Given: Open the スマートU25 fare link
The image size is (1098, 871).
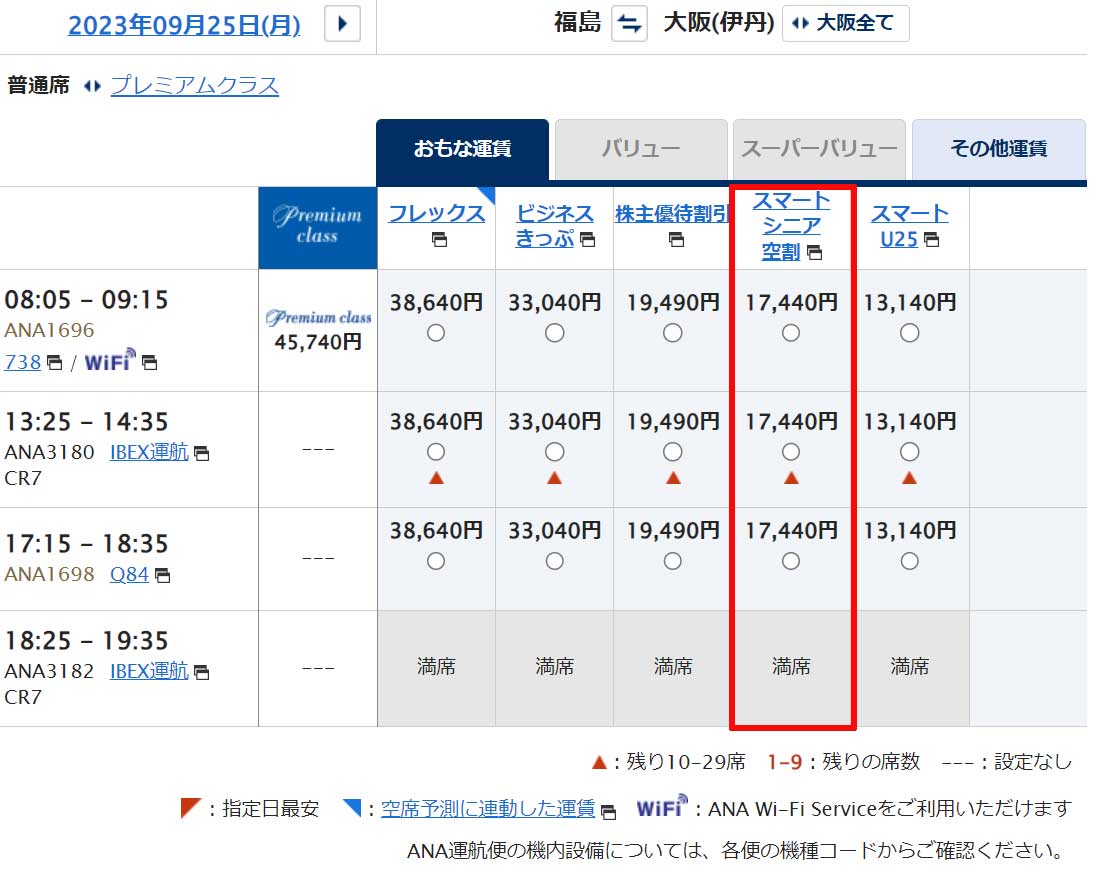Looking at the screenshot, I should coord(909,225).
